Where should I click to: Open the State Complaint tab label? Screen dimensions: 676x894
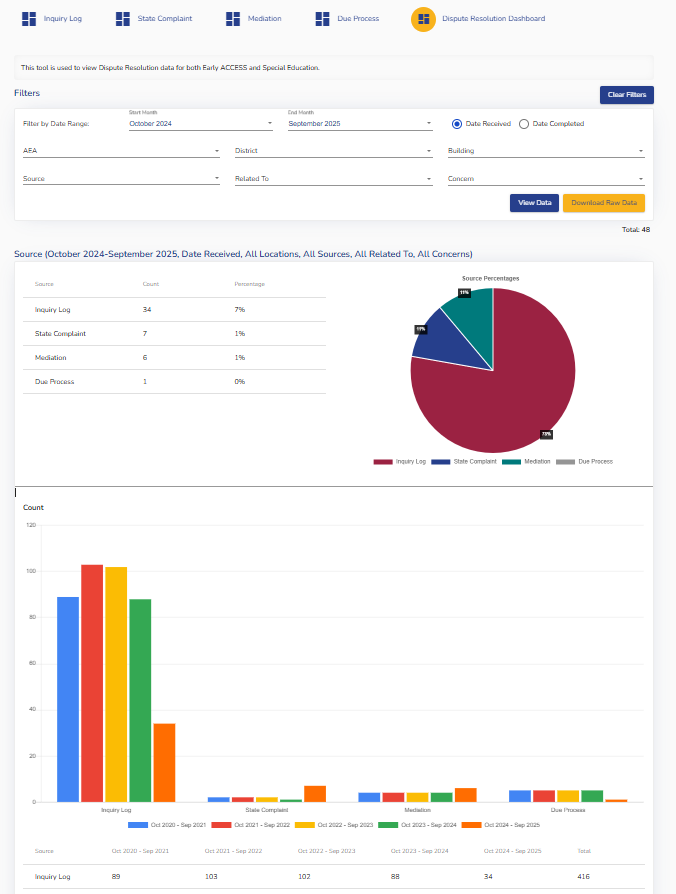tap(164, 19)
